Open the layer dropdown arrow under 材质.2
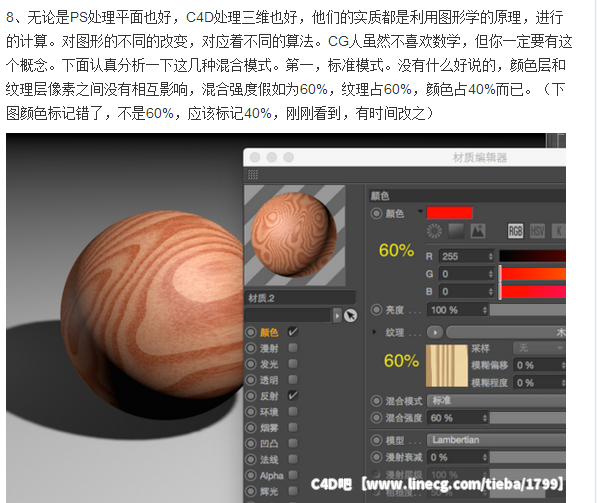This screenshot has width=597, height=503. (337, 316)
